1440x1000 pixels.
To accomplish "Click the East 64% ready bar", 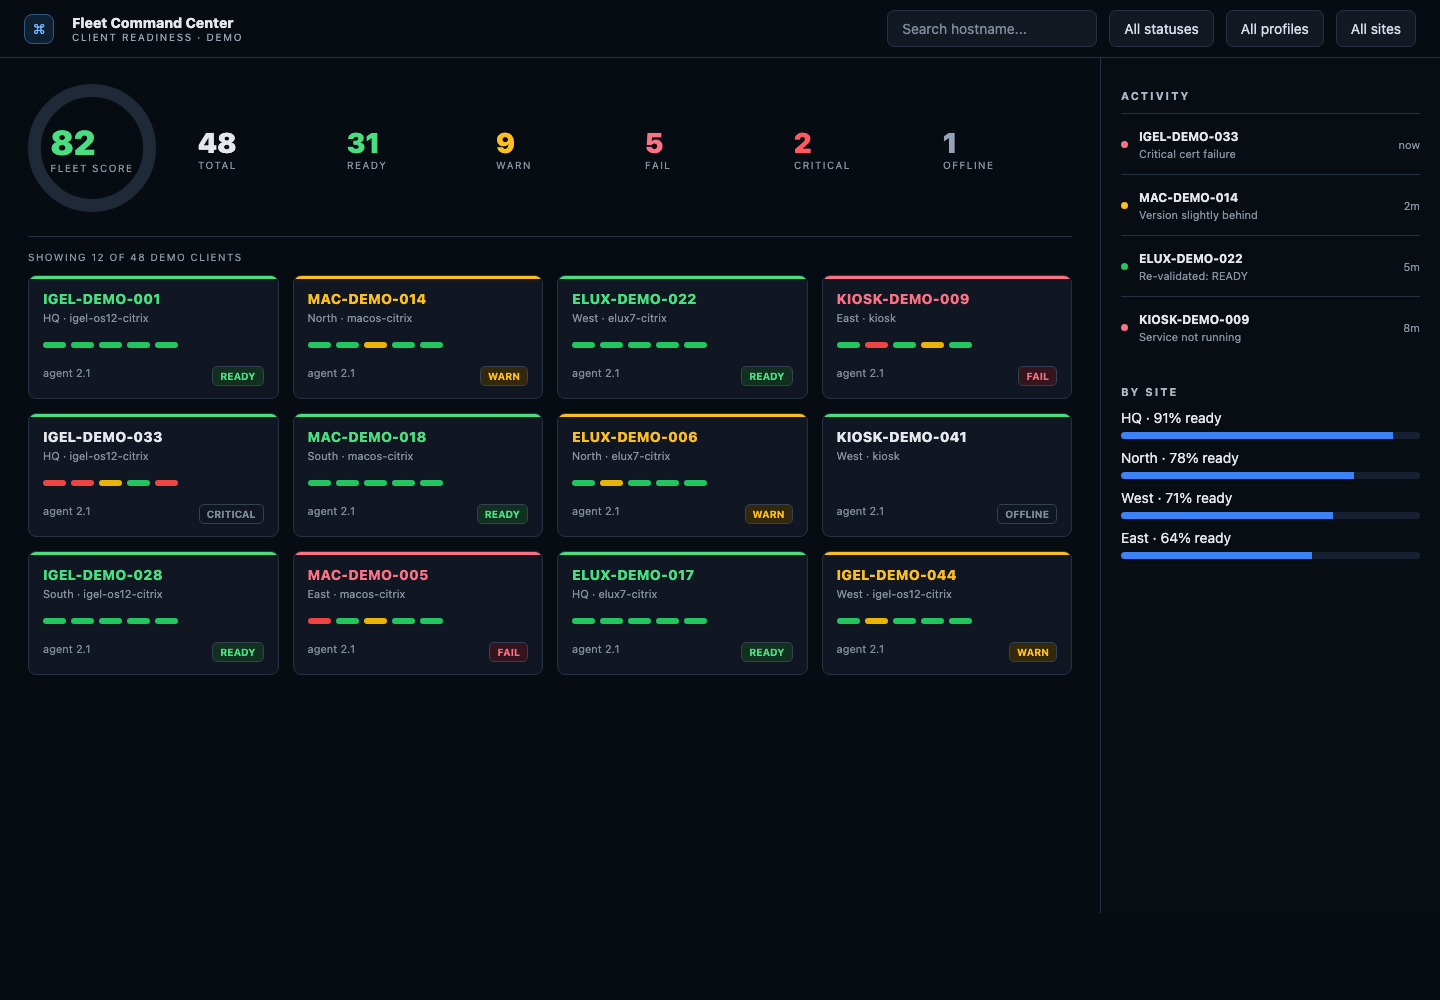I will (x=1270, y=556).
